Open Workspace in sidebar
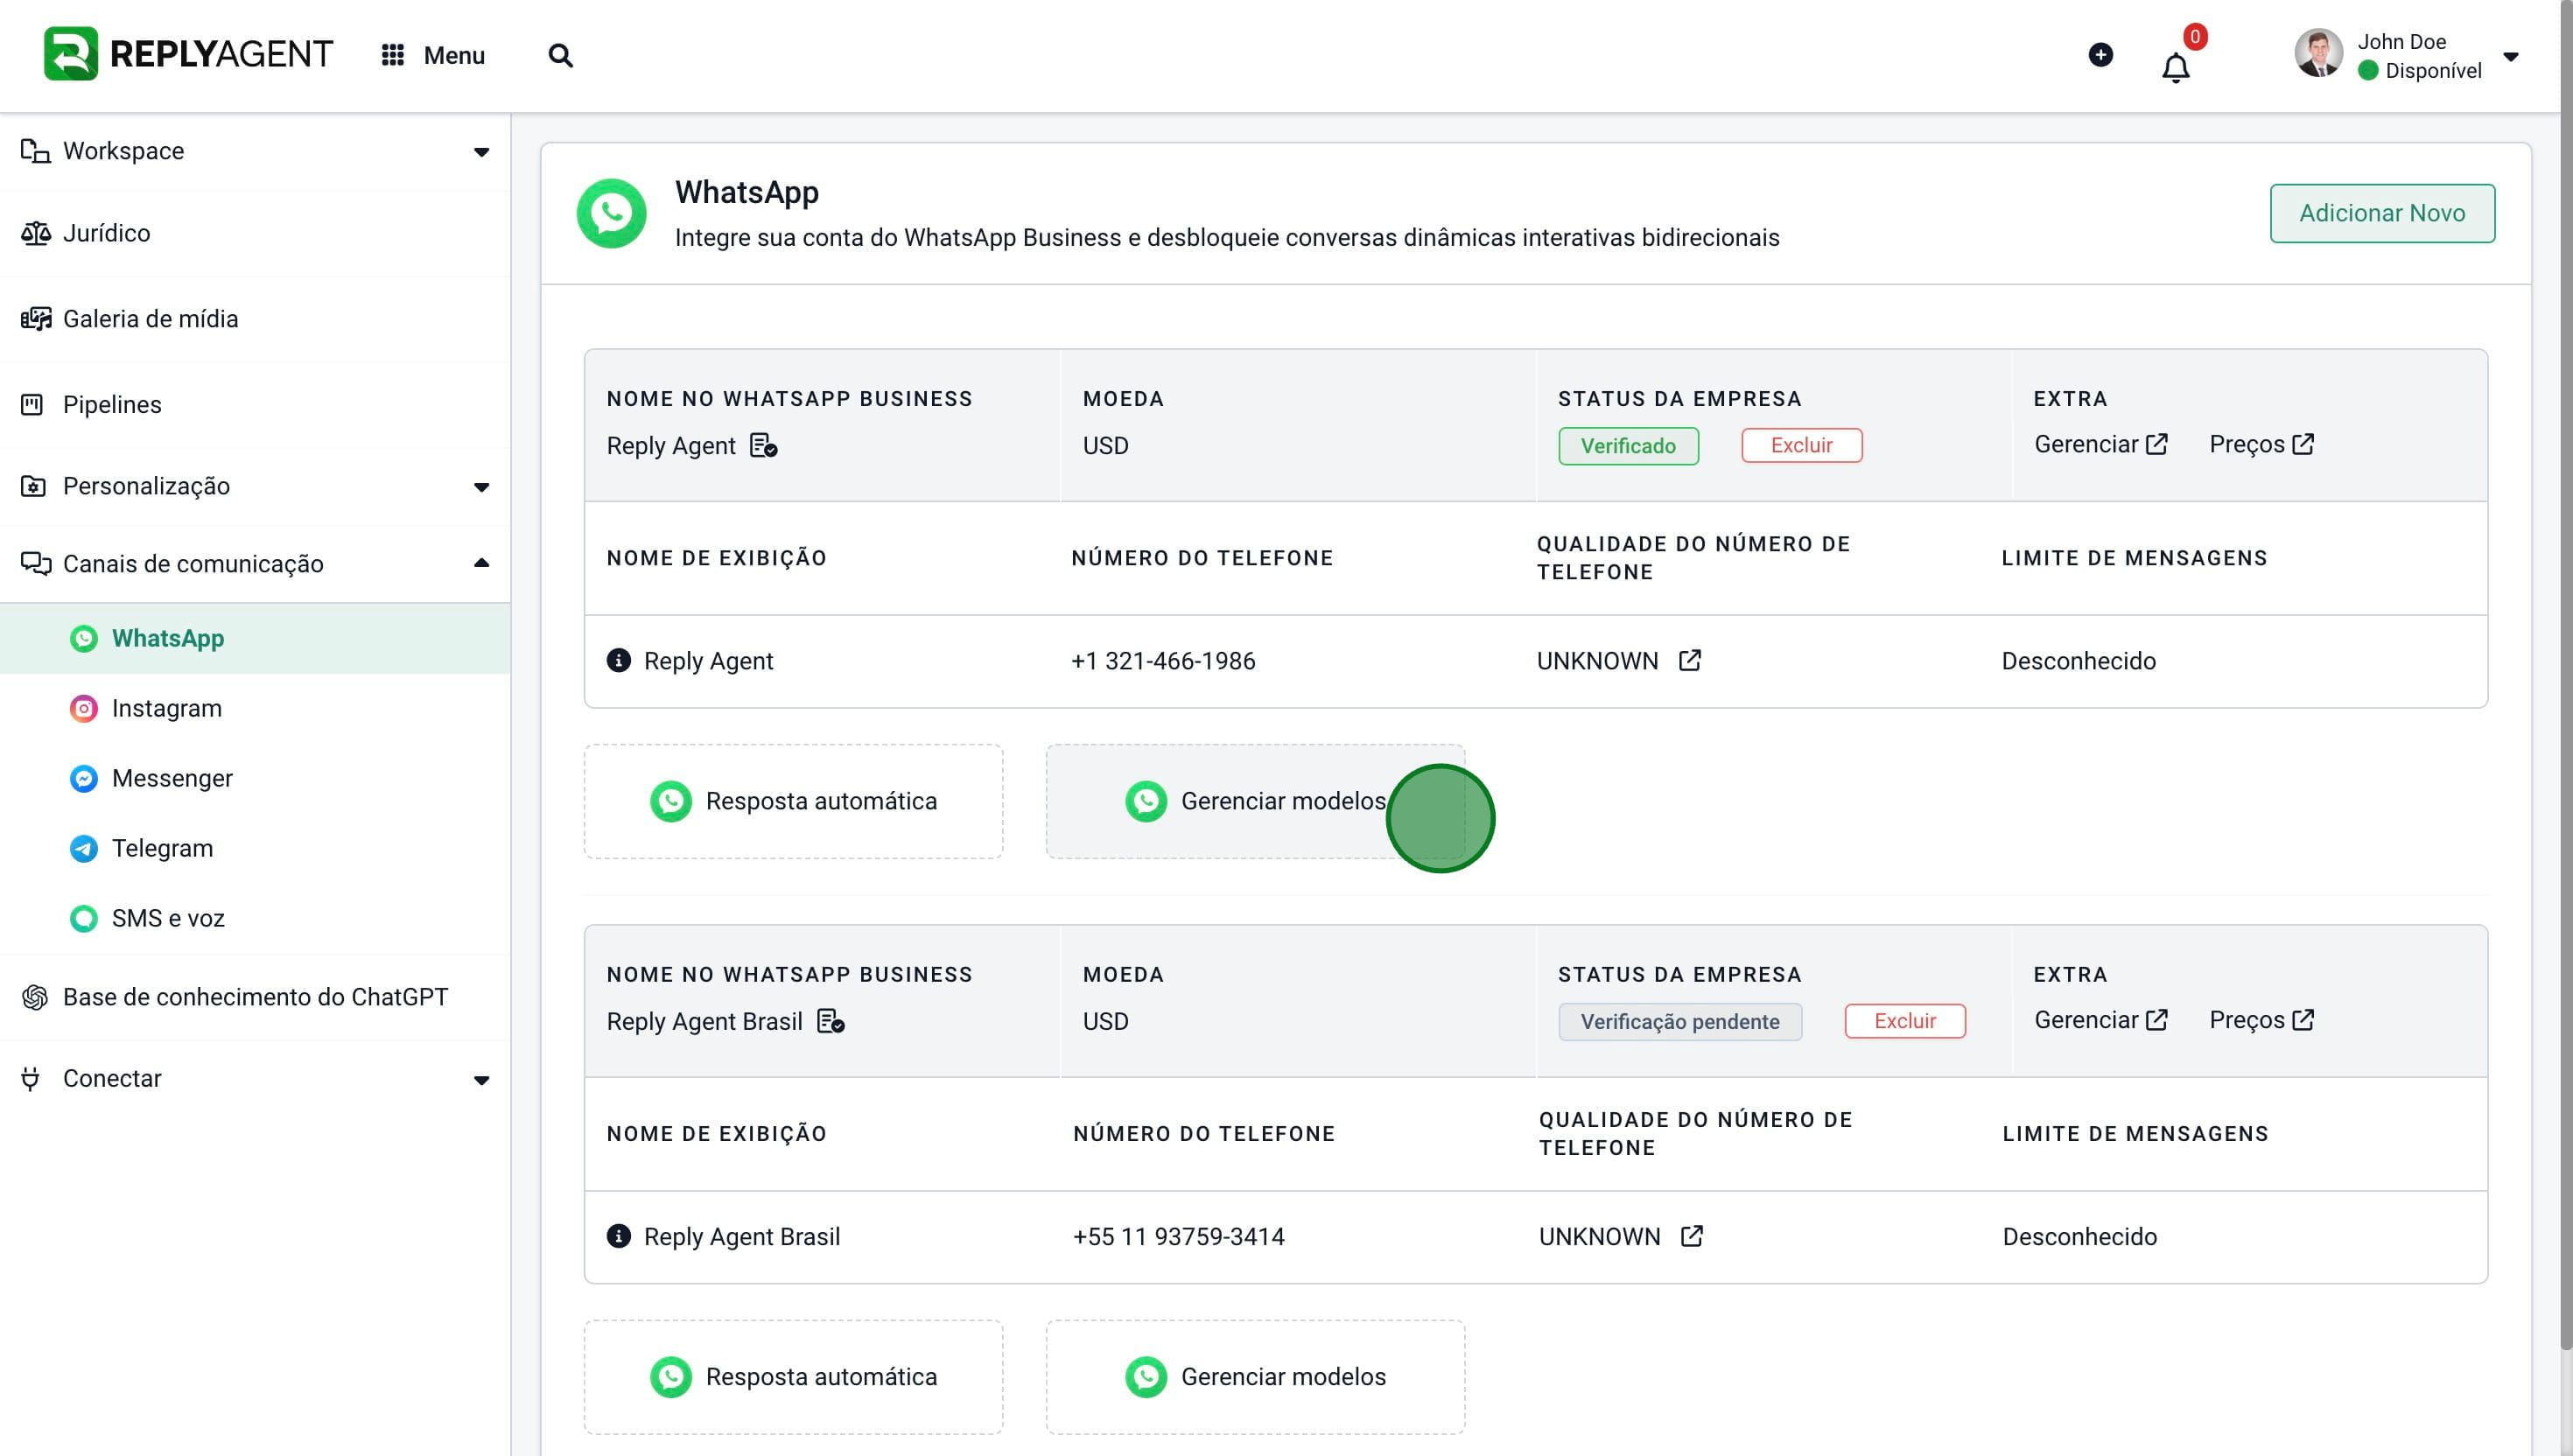This screenshot has width=2573, height=1456. 123,151
